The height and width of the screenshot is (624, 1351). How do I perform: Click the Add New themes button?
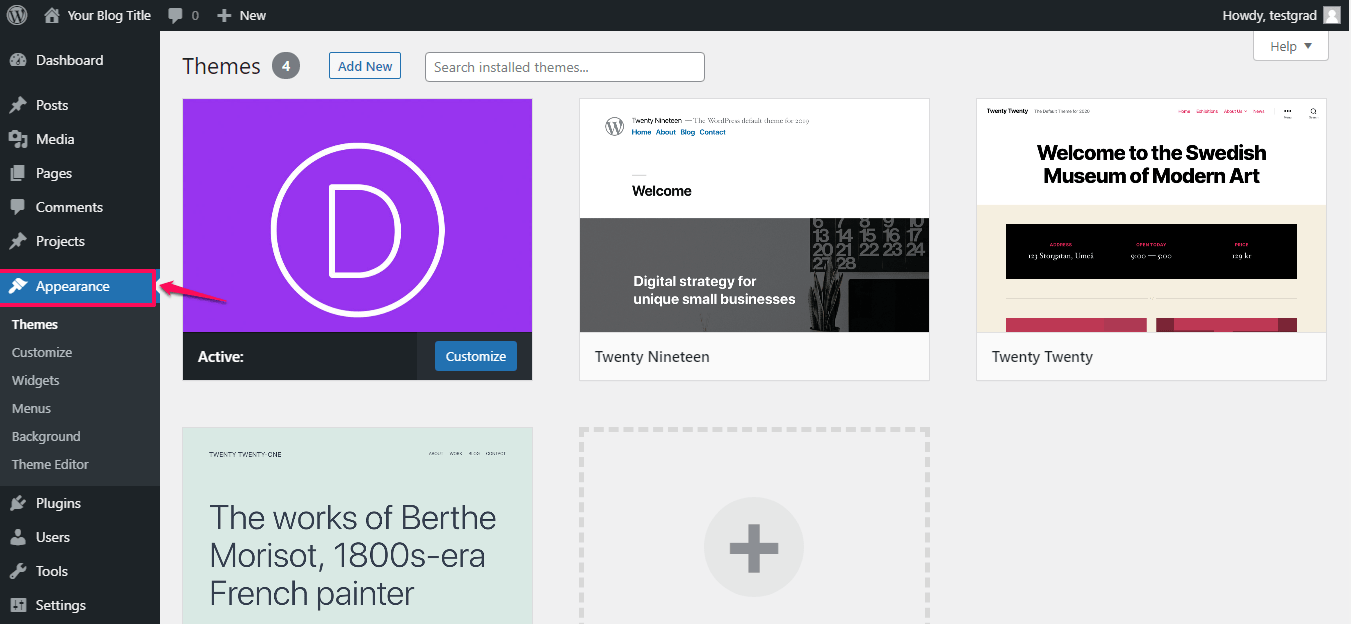(364, 65)
